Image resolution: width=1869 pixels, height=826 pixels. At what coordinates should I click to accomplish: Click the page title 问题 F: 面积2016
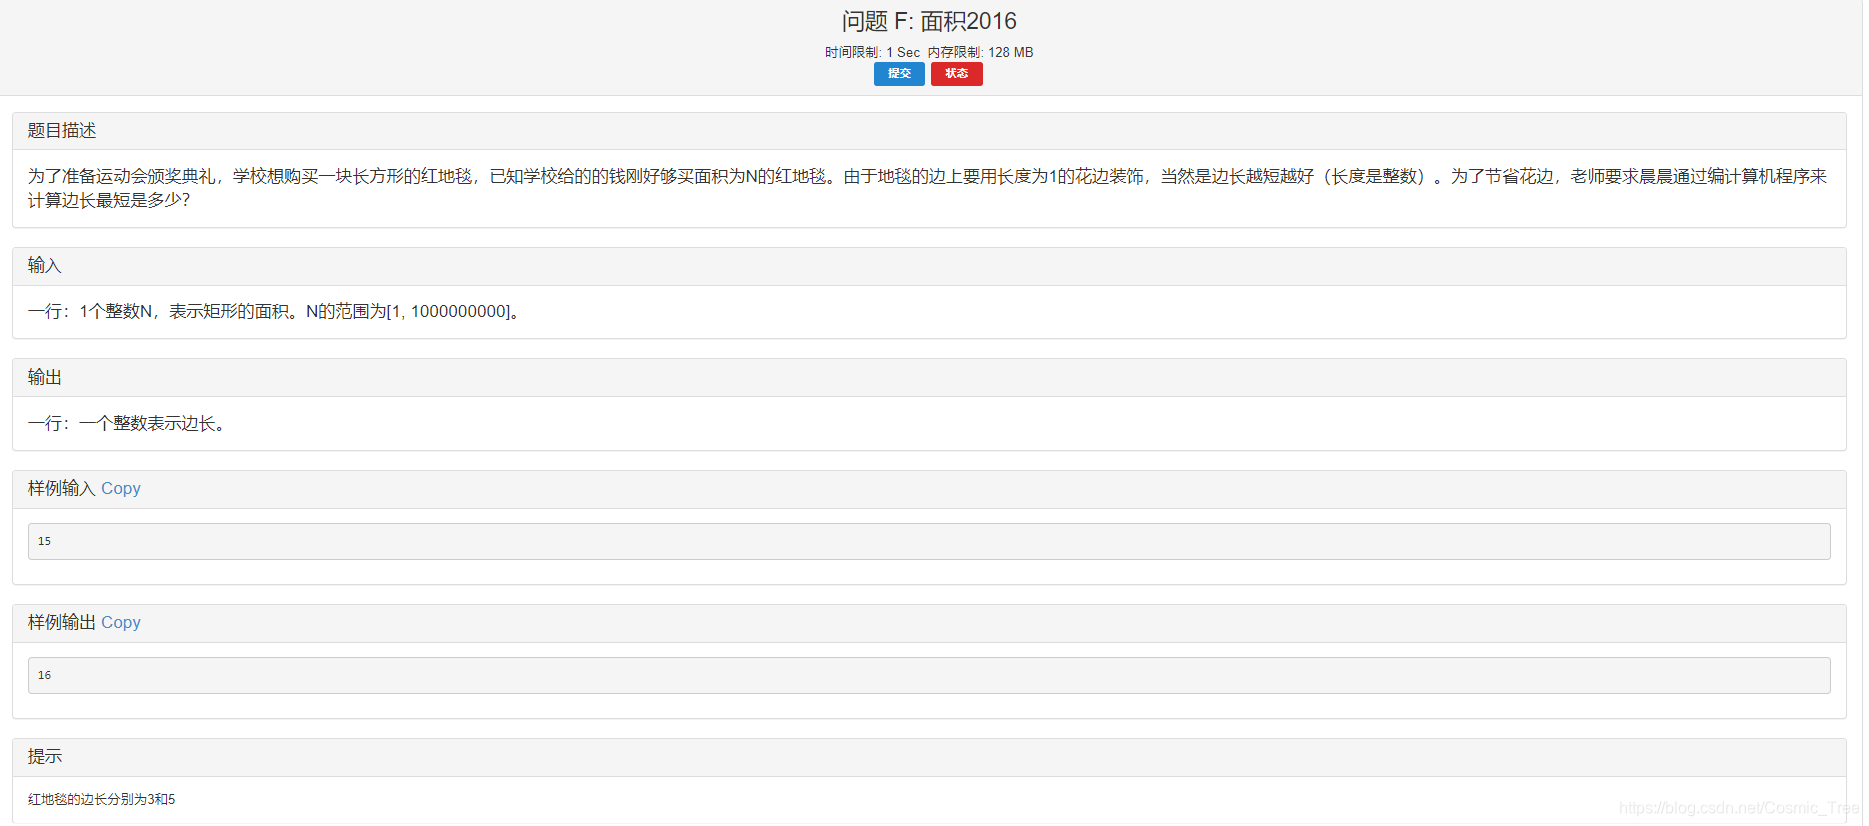pyautogui.click(x=929, y=21)
